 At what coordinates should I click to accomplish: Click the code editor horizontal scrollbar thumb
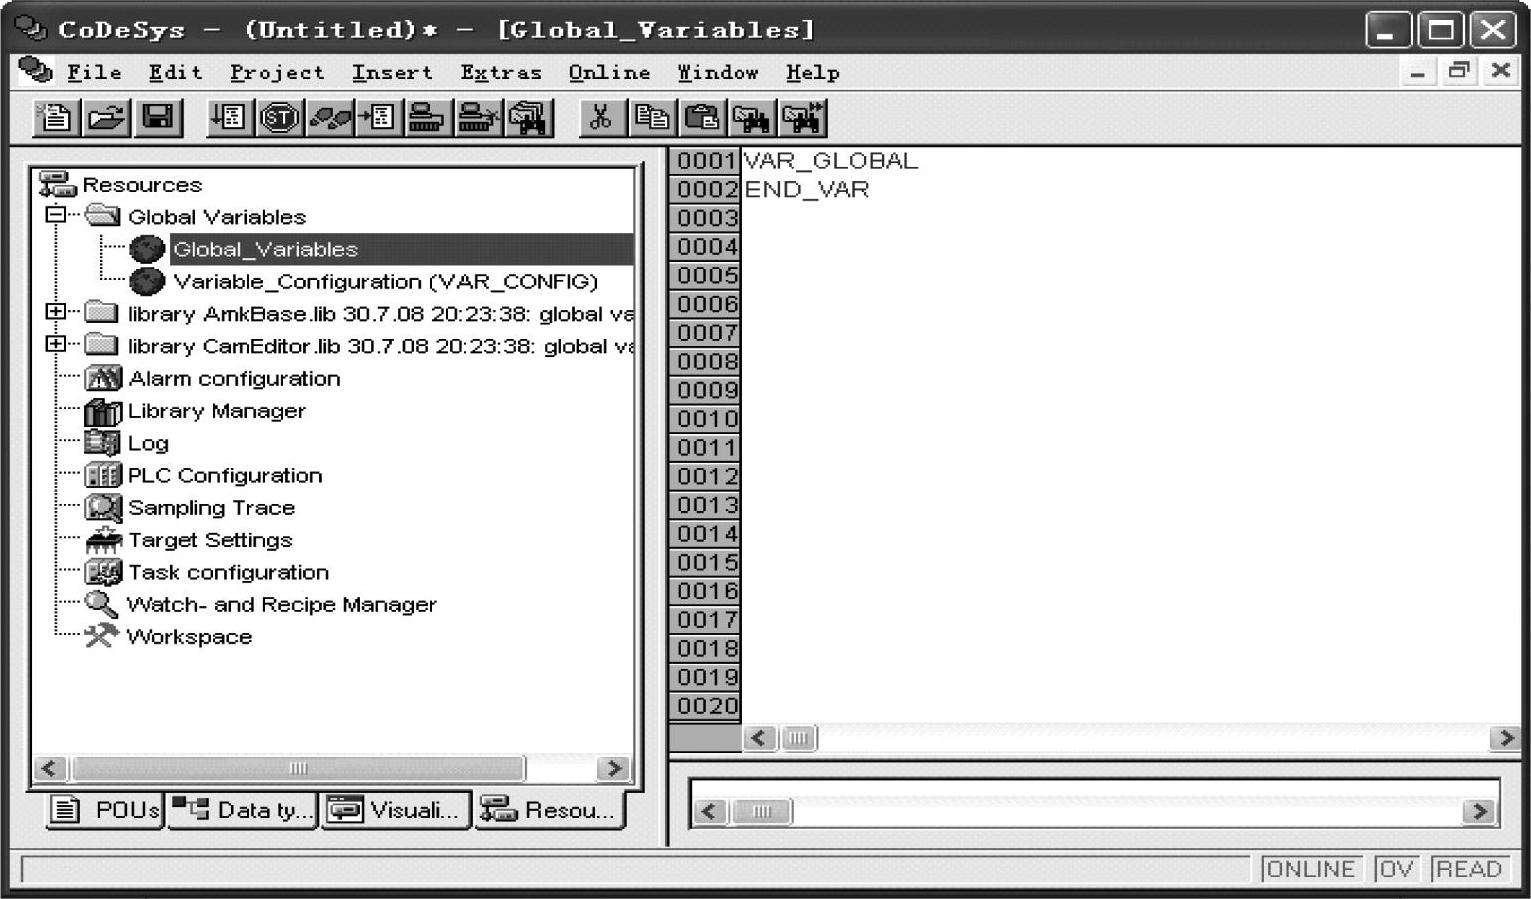798,738
